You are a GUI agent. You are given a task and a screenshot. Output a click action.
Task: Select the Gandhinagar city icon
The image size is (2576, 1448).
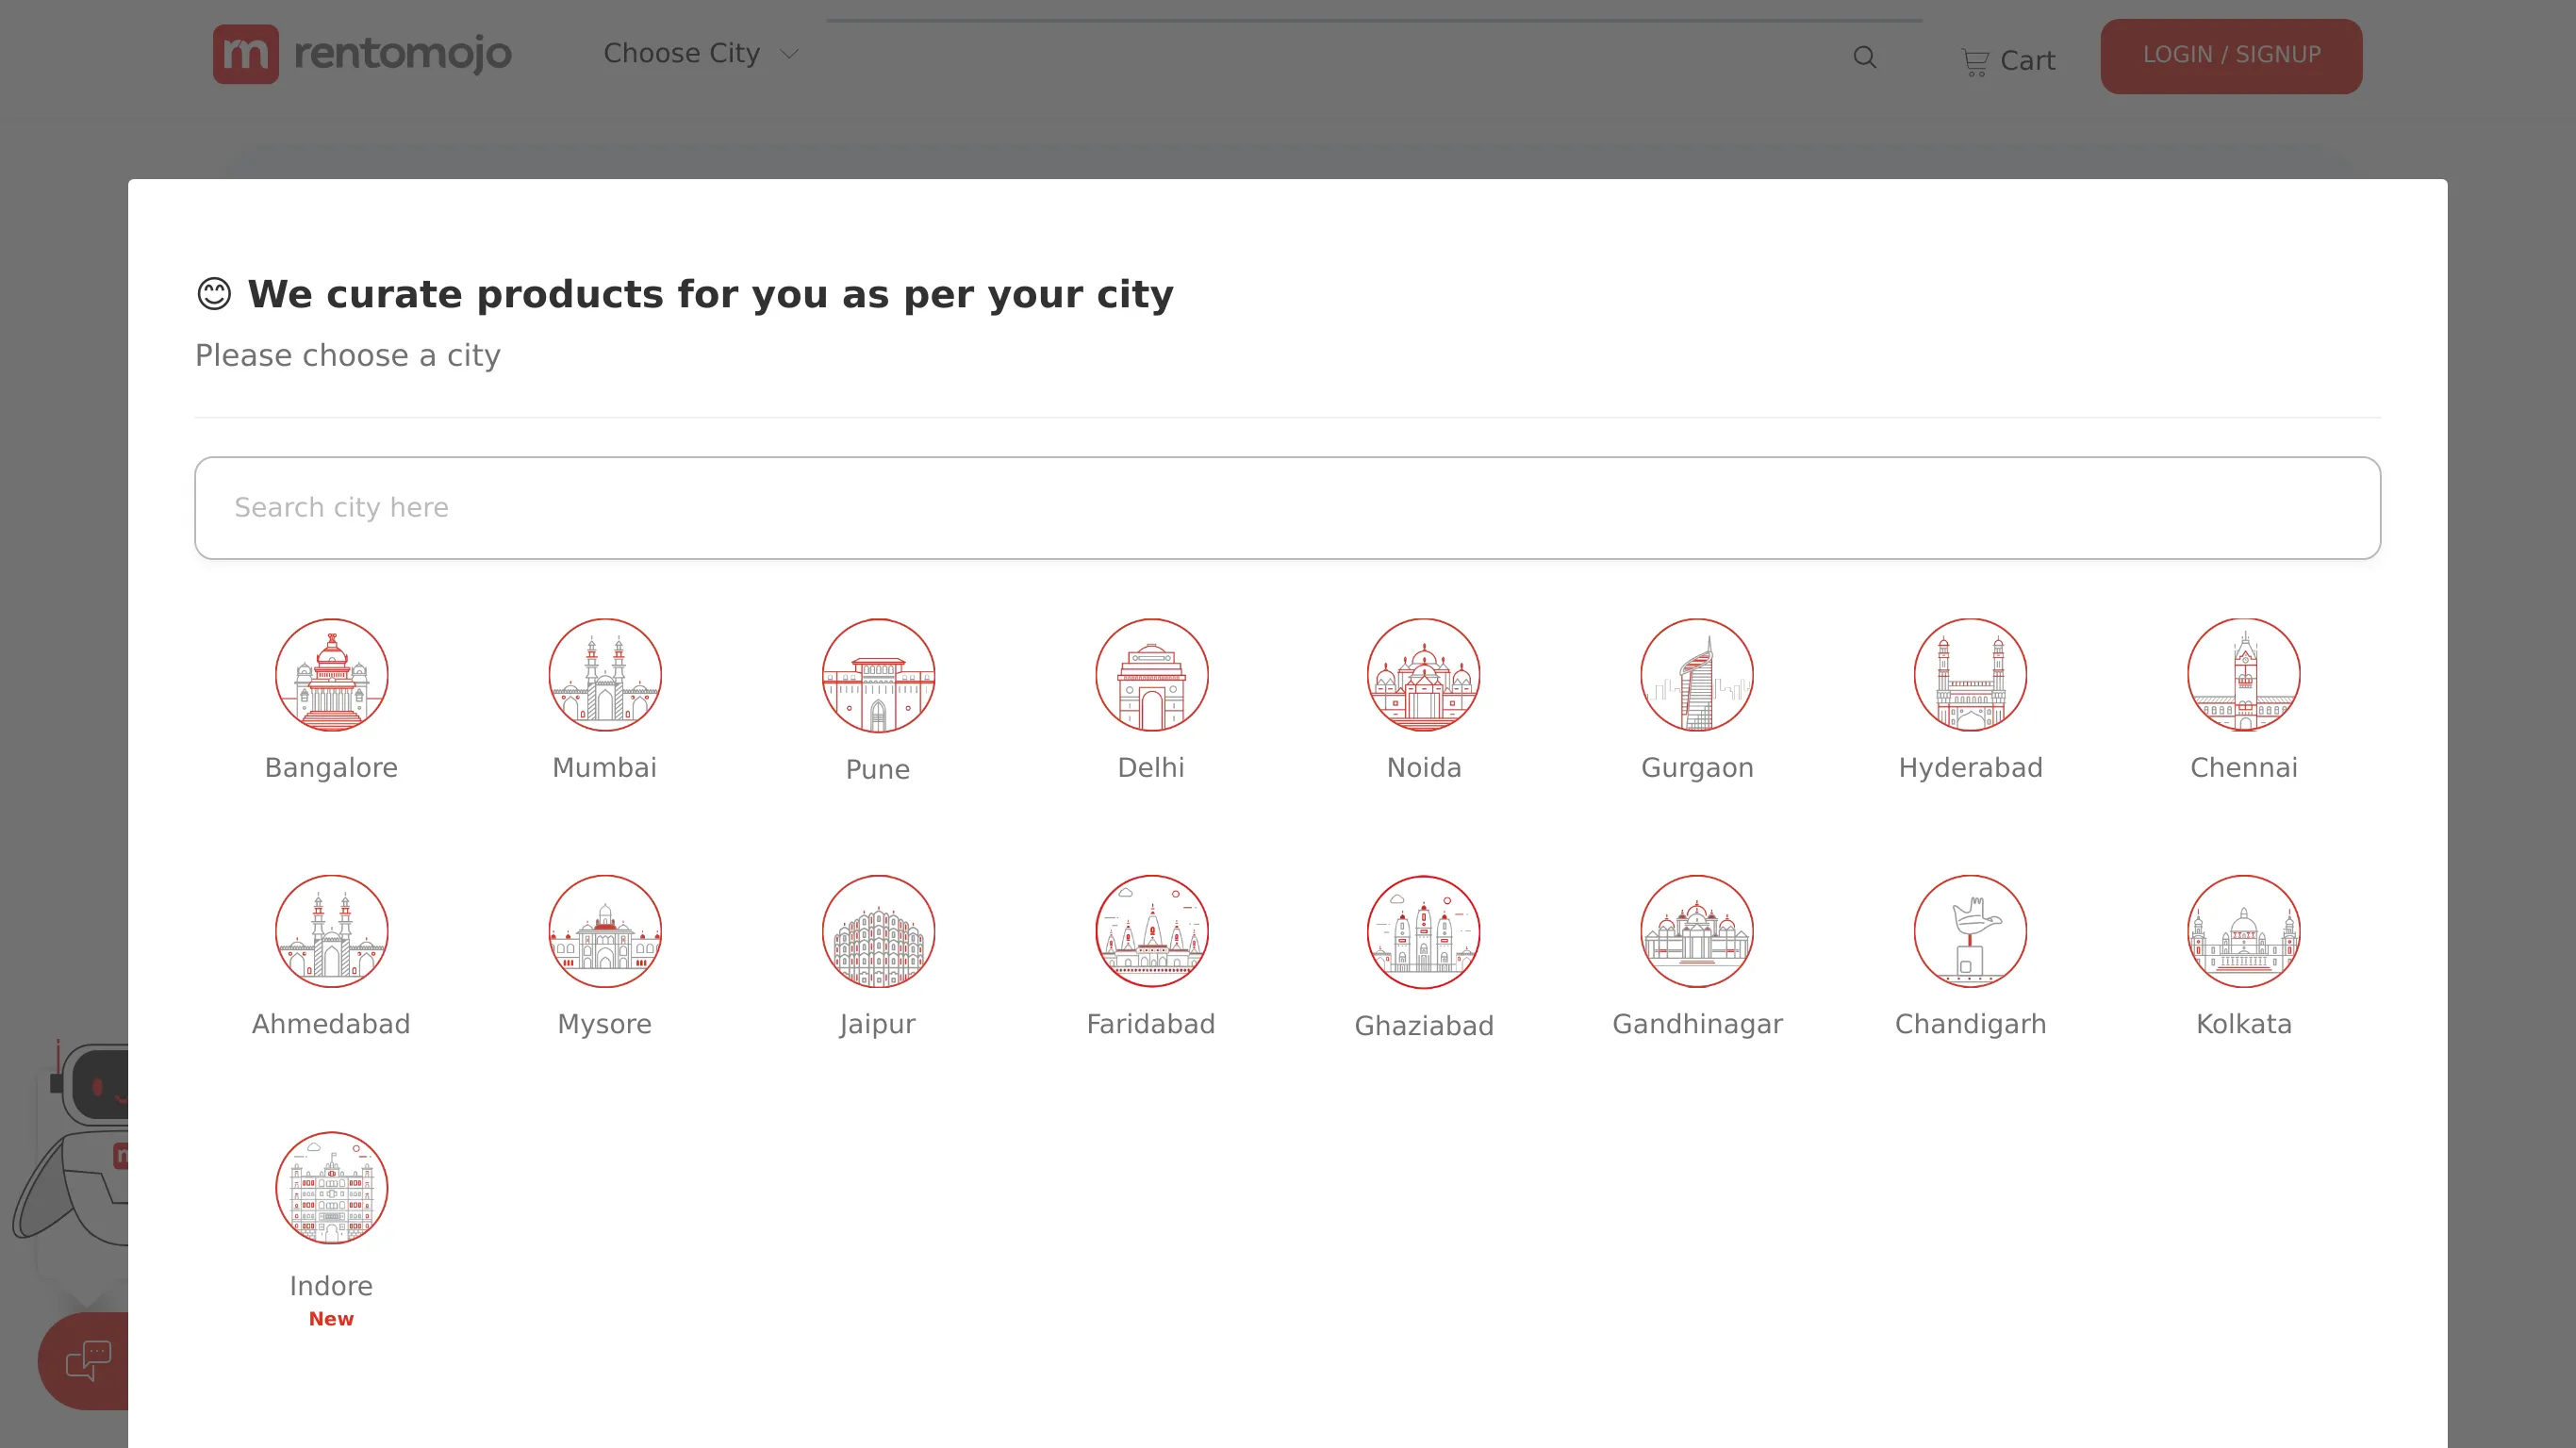tap(1697, 931)
